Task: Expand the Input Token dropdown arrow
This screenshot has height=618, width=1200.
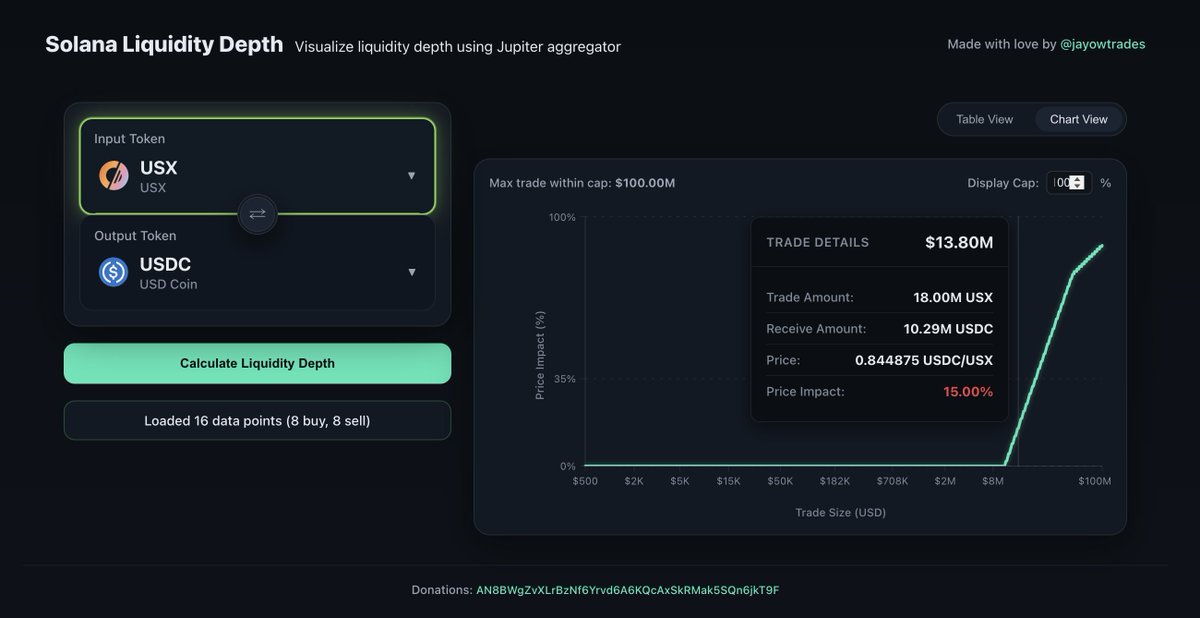Action: (411, 176)
